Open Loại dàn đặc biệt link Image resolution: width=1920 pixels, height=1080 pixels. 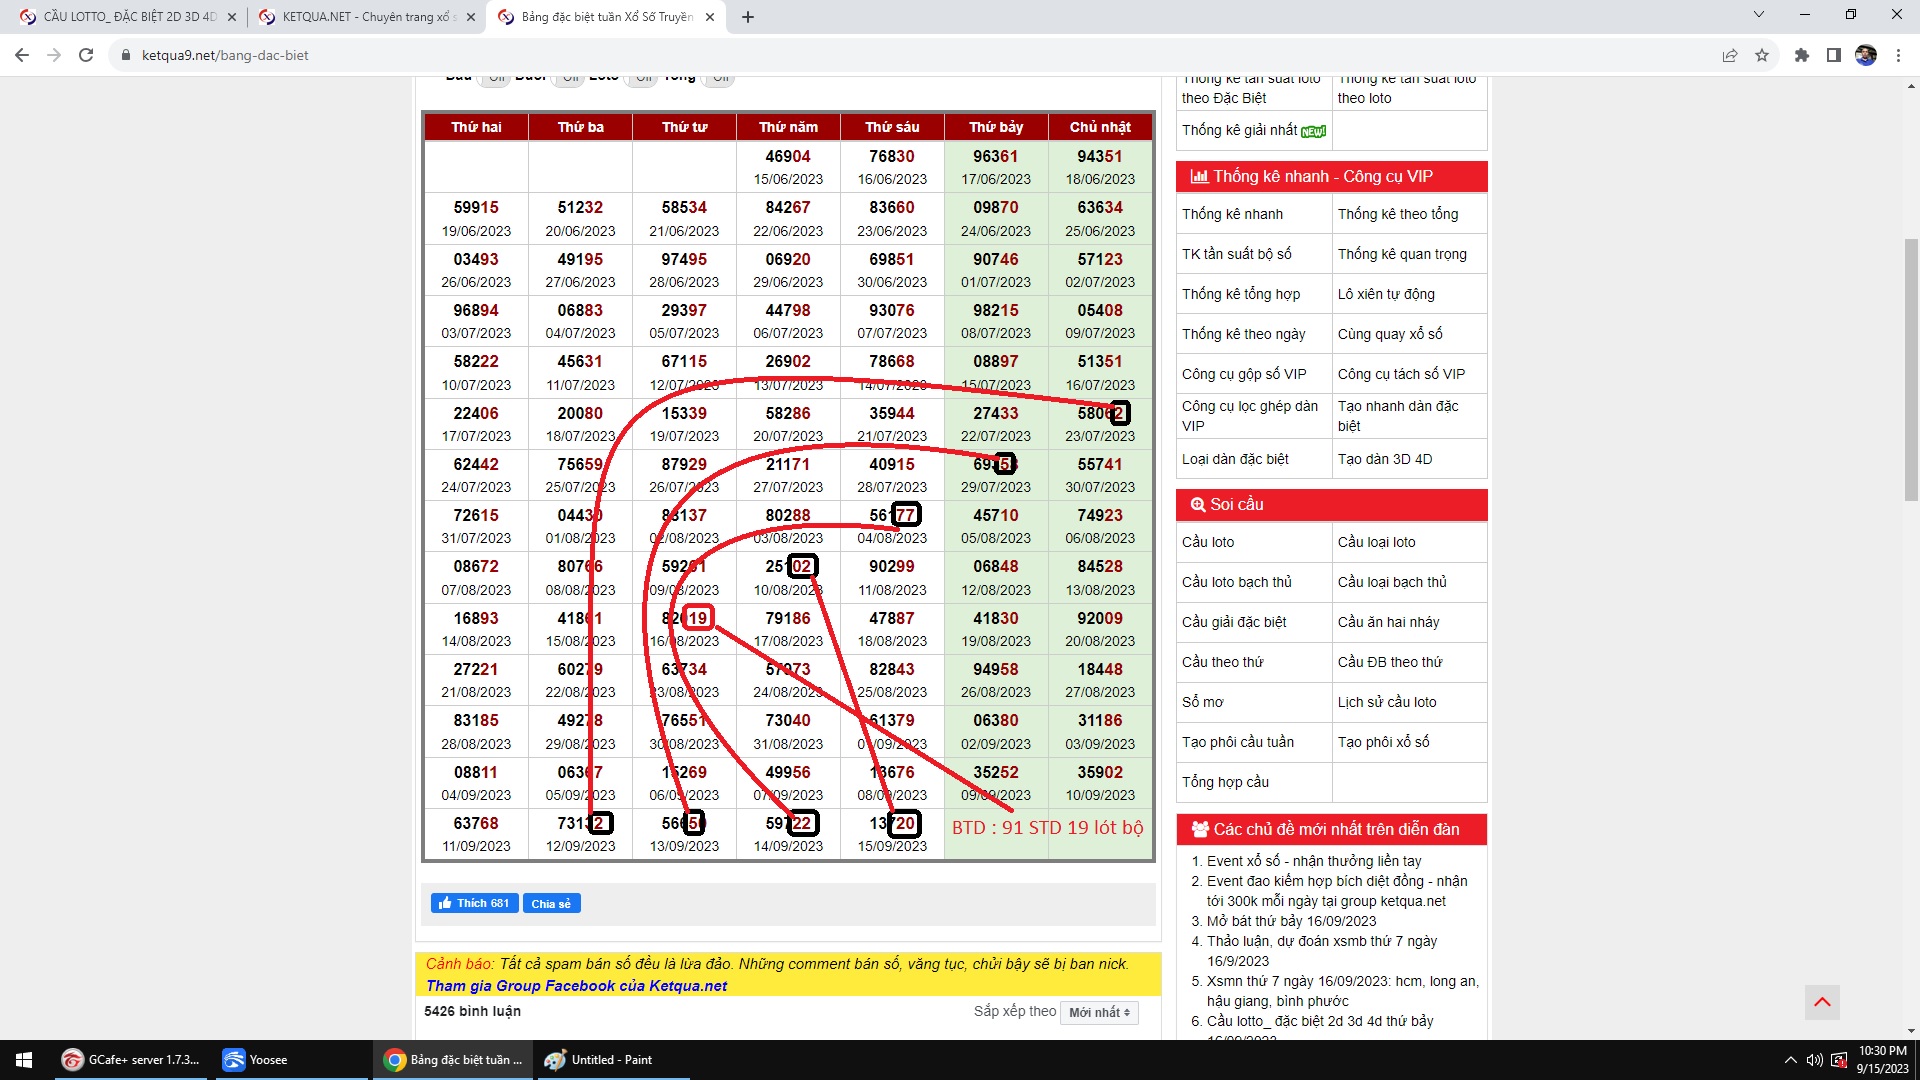point(1235,459)
